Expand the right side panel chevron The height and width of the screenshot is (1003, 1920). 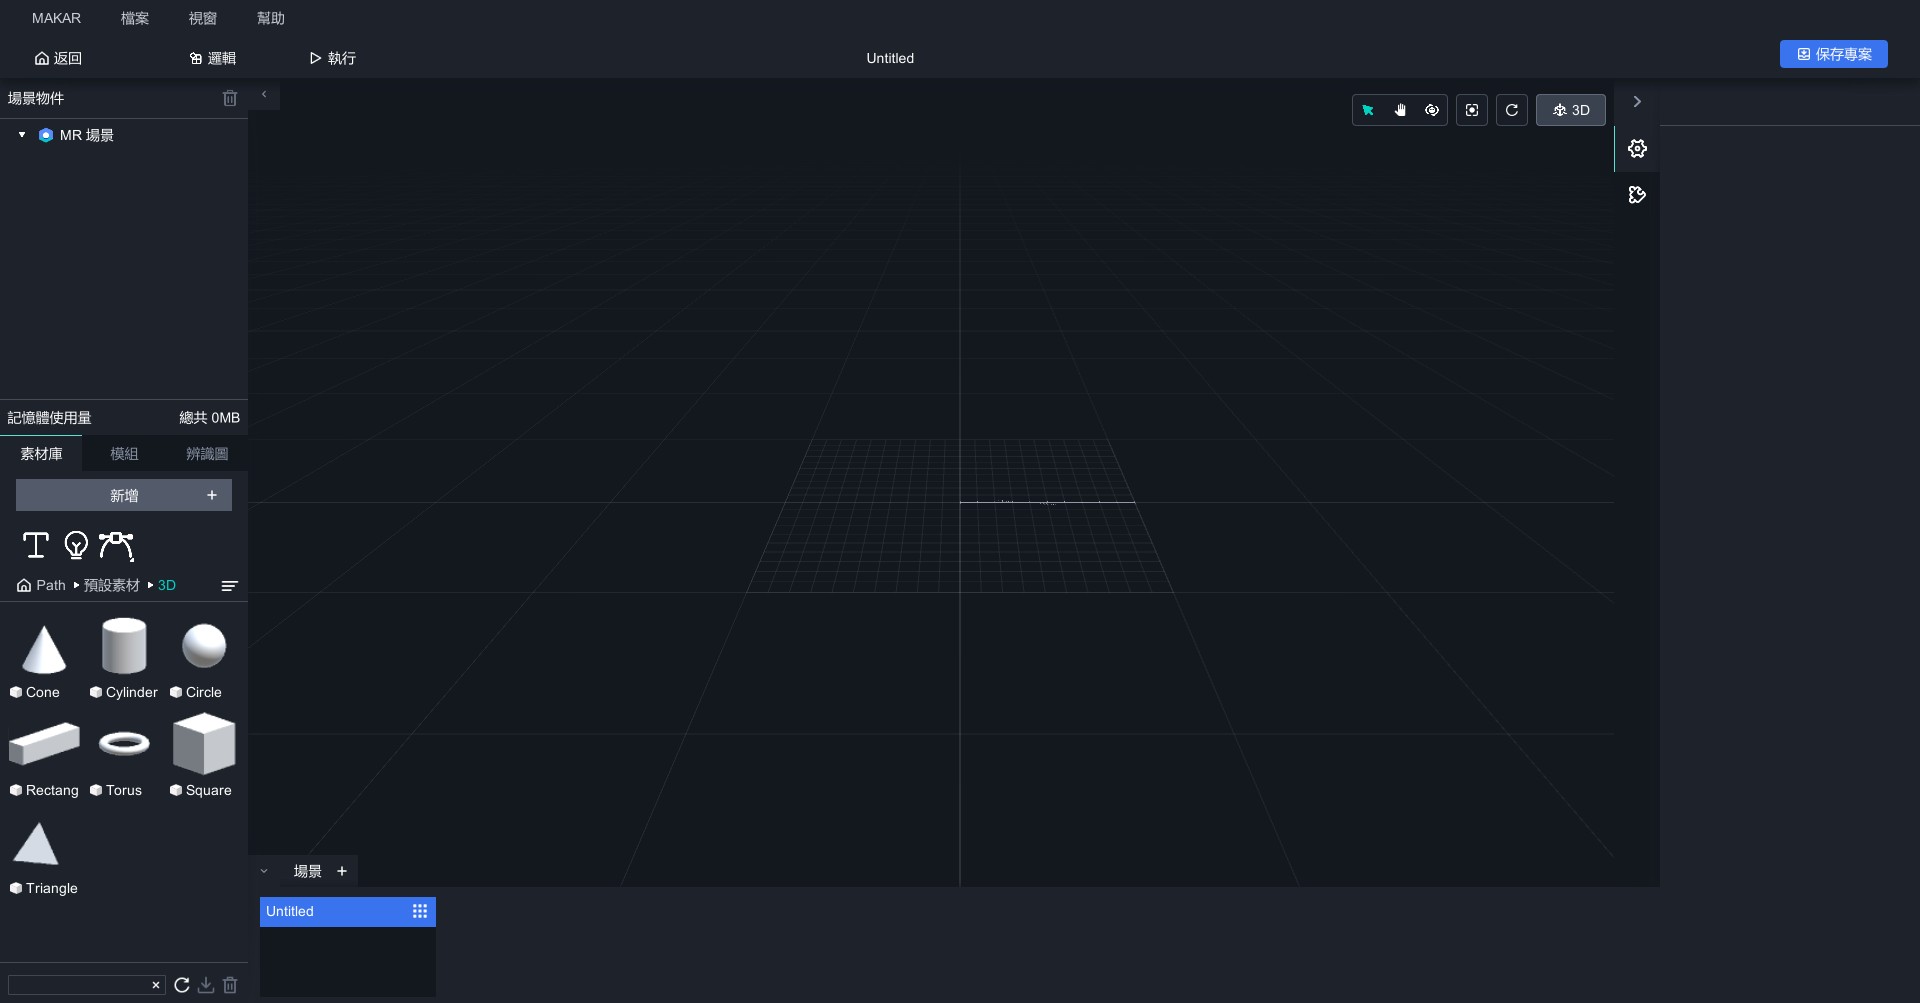[x=1637, y=102]
